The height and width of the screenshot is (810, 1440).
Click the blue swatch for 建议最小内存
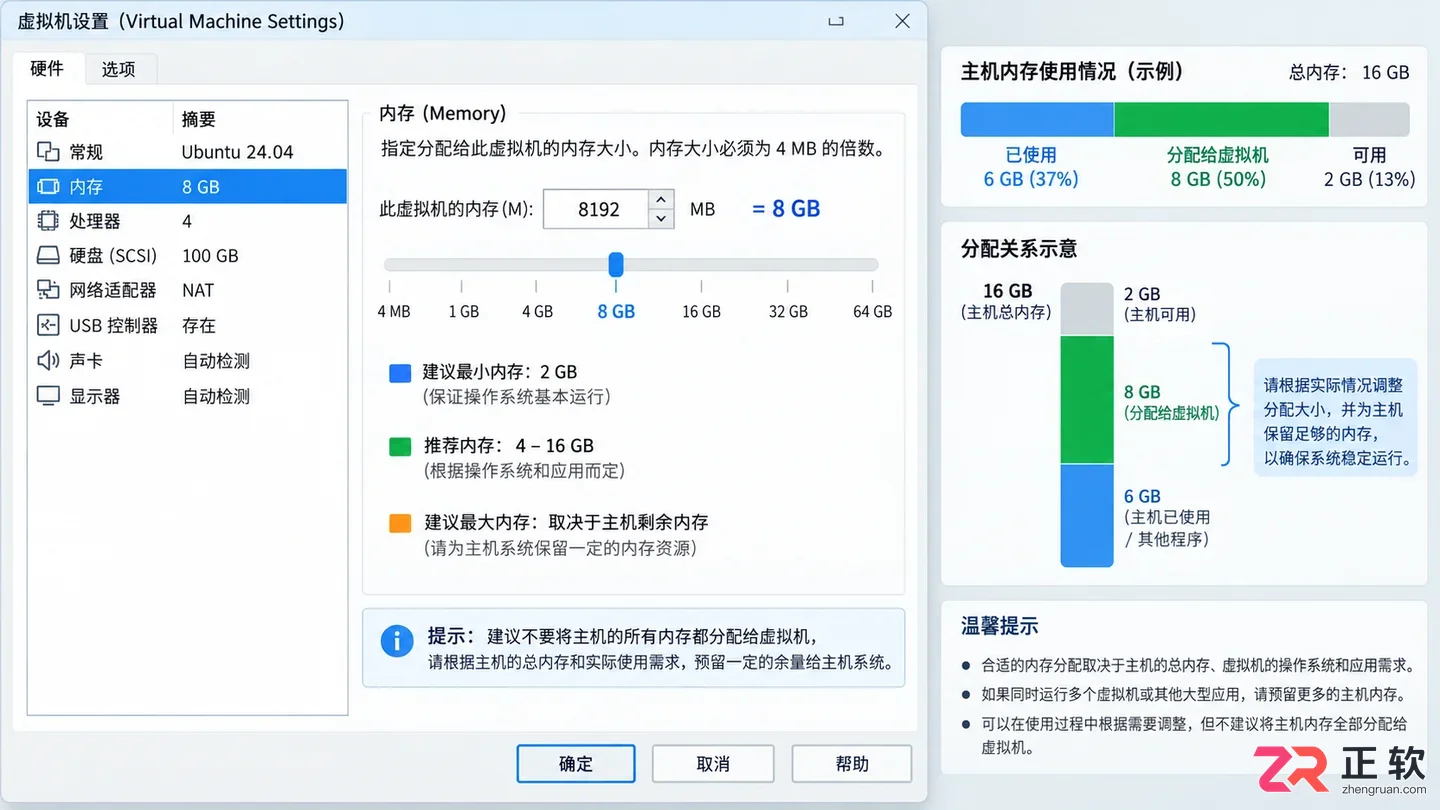[x=400, y=373]
